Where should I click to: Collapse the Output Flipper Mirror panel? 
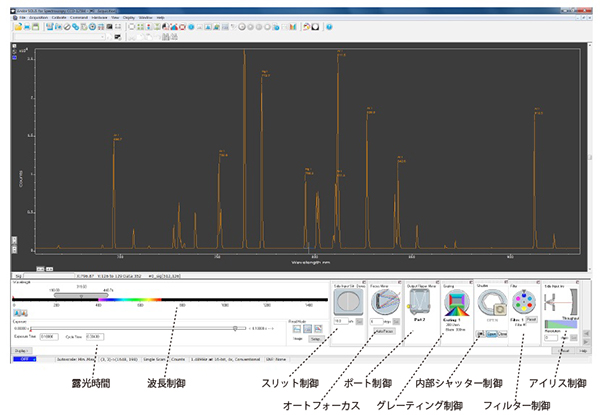pyautogui.click(x=437, y=283)
